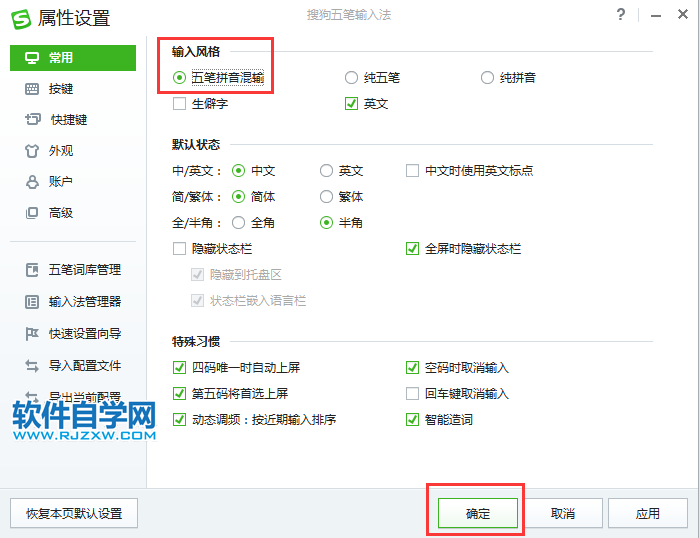Click the shortcut icon beside 快捷键
The image size is (700, 538).
tap(32, 119)
